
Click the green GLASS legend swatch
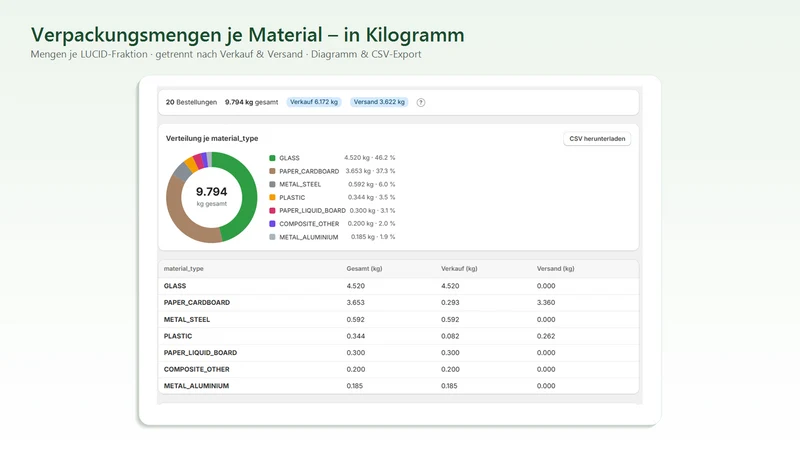click(x=272, y=158)
